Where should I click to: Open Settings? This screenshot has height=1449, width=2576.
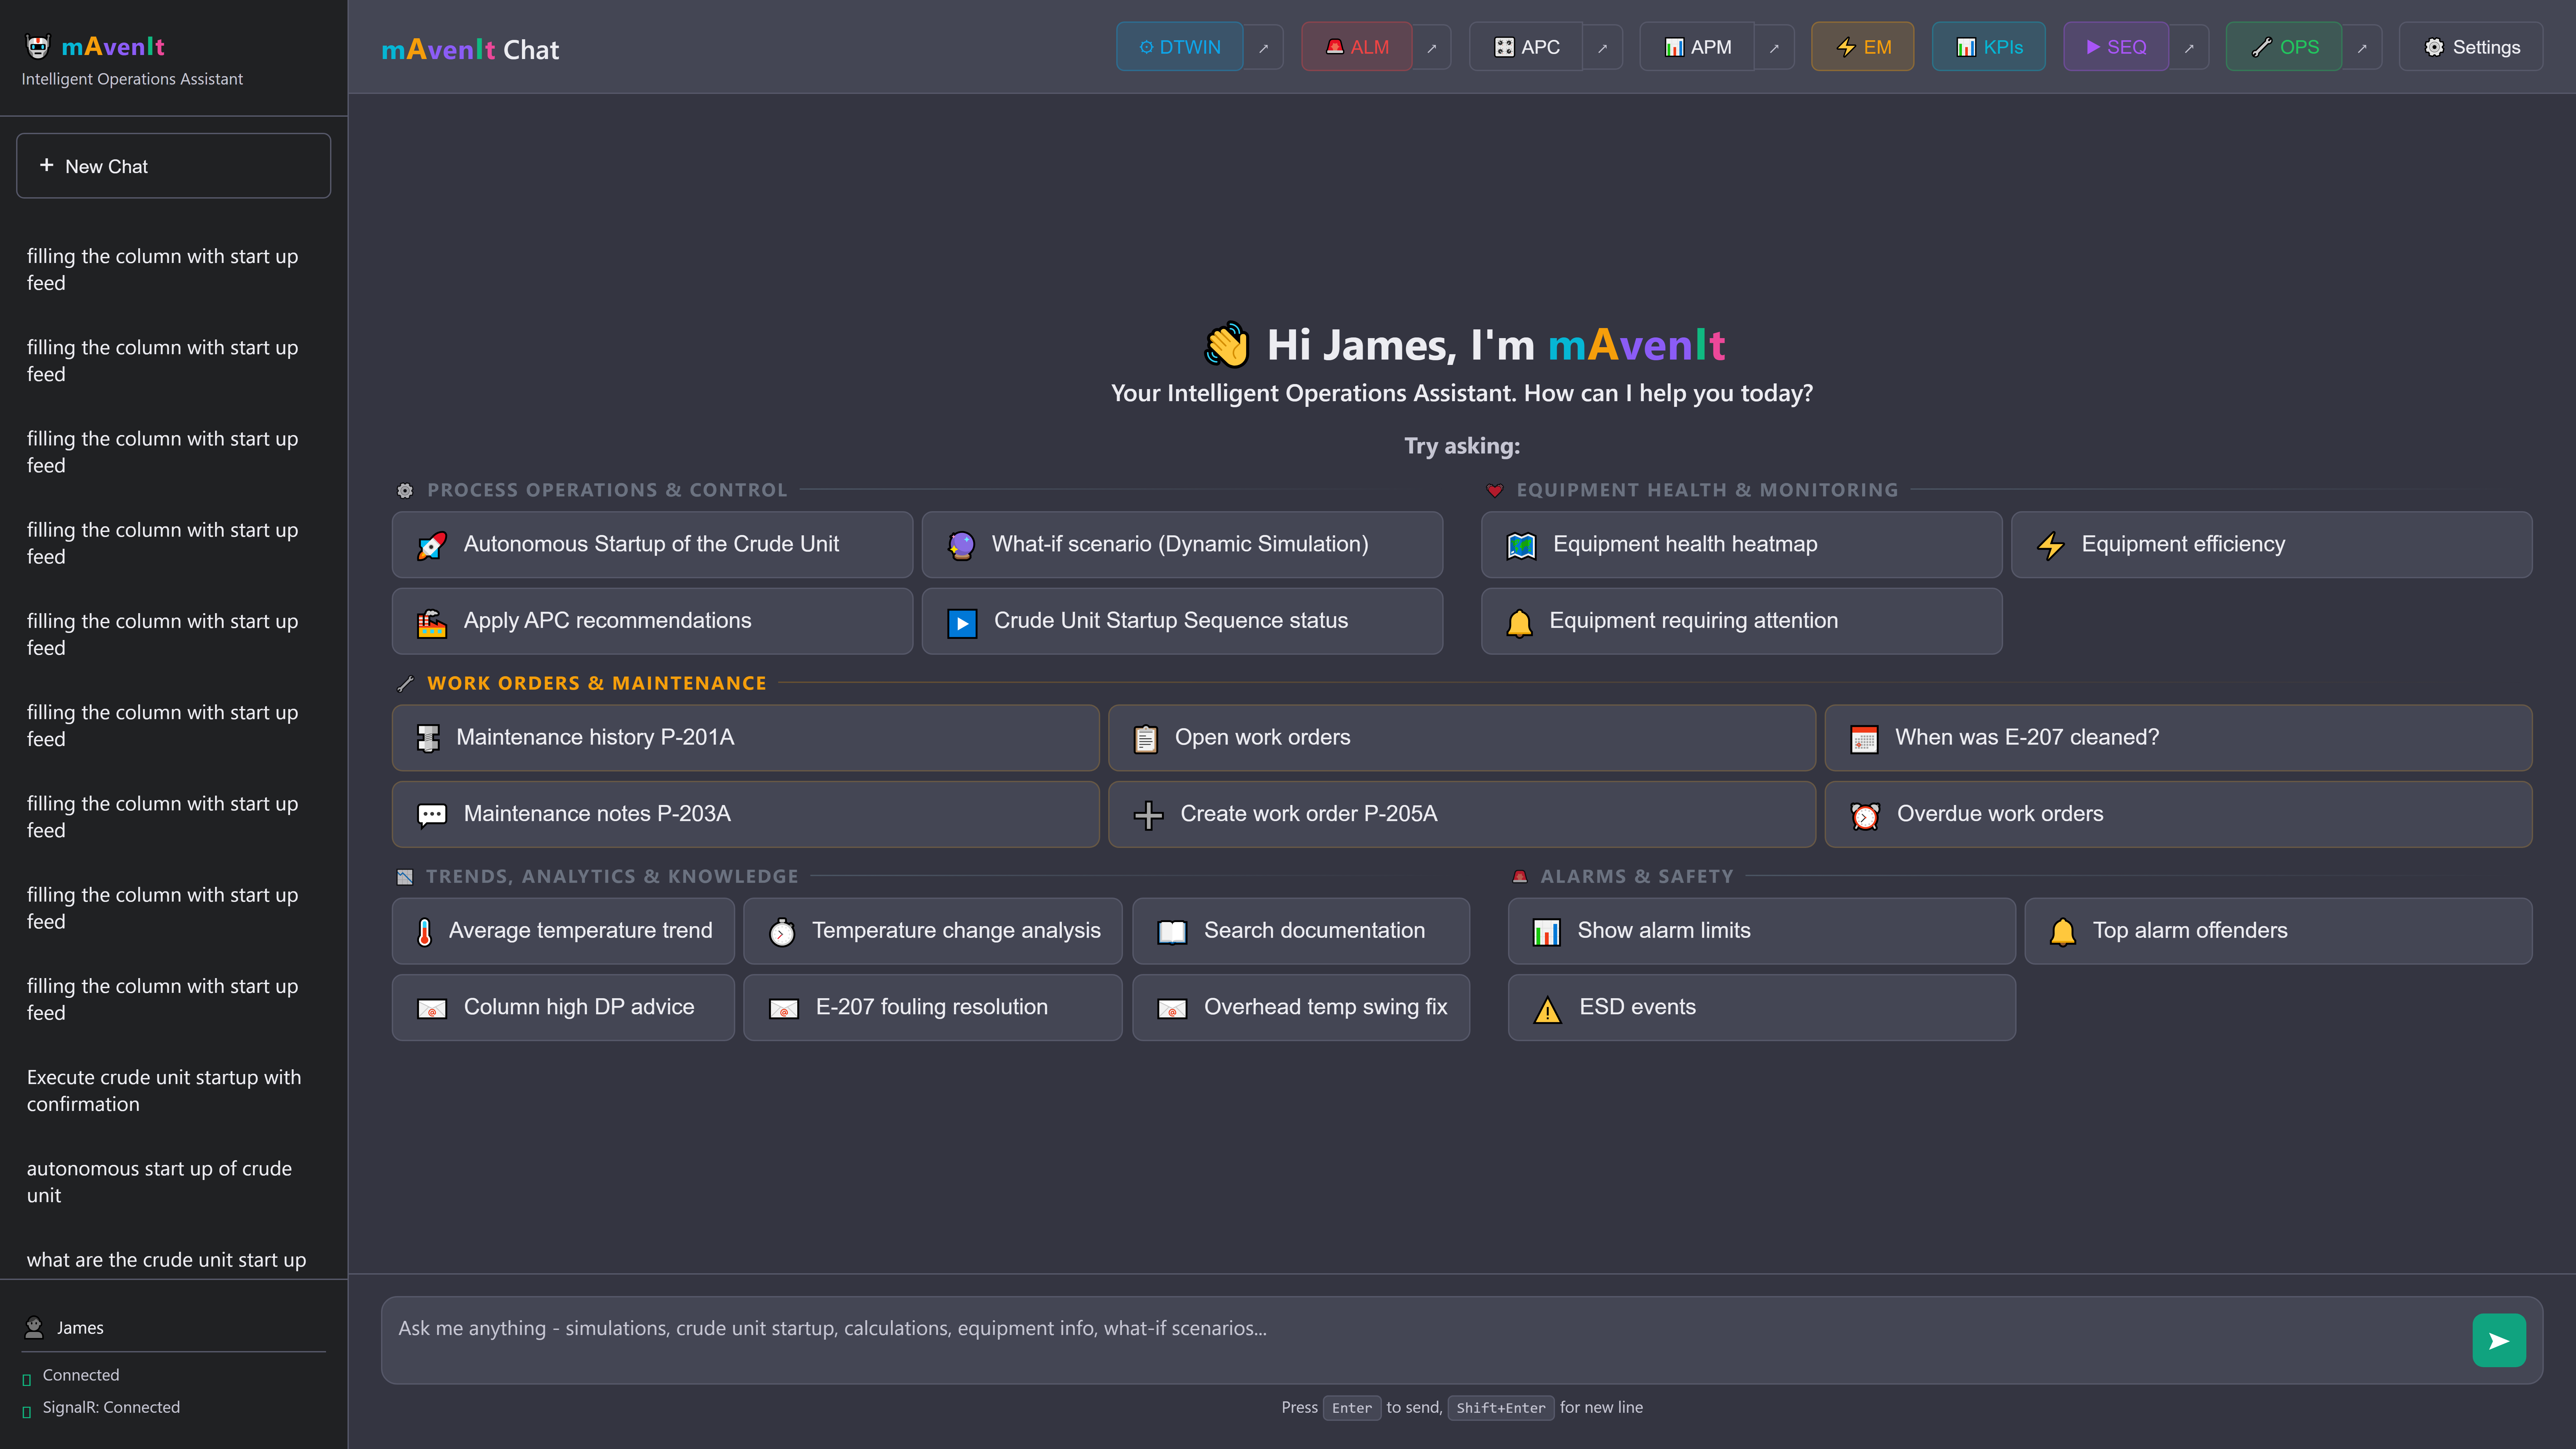coord(2471,47)
